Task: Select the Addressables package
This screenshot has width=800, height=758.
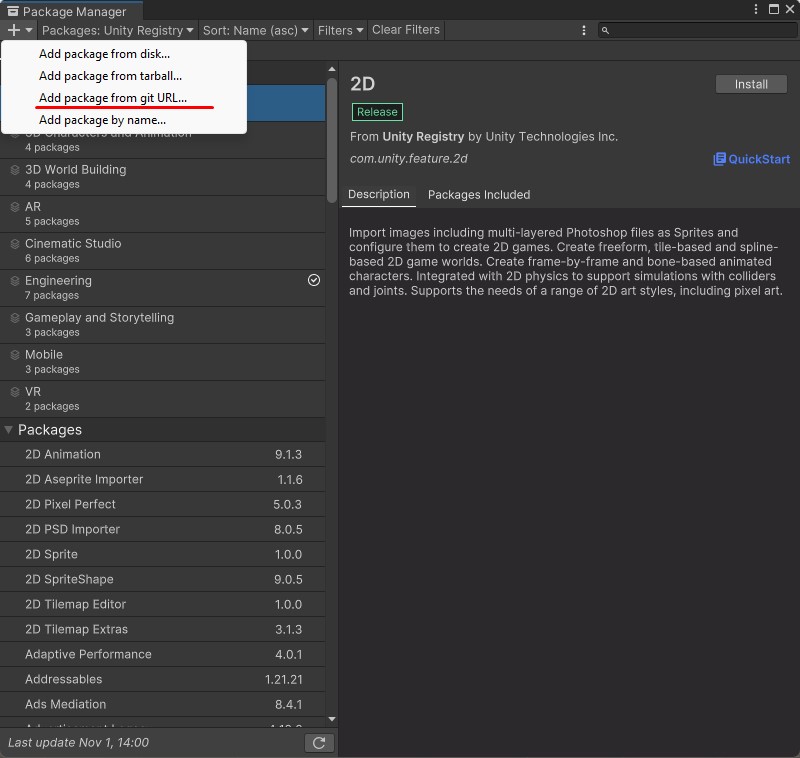Action: [162, 679]
